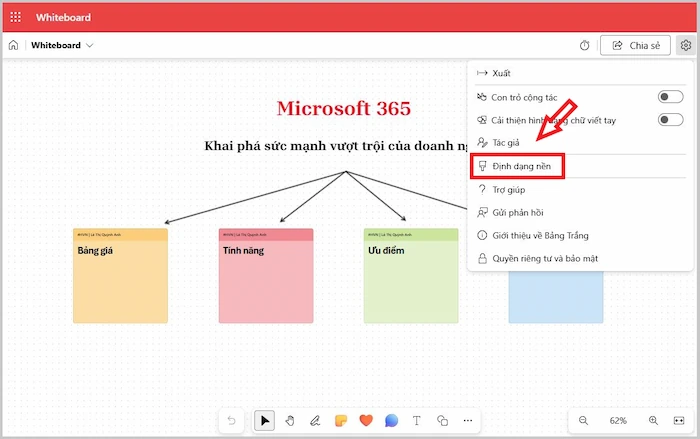Screen dimensions: 700x439
Task: Toggle Cải thiện hình dạng chữ viết tay switch
Action: coord(670,120)
